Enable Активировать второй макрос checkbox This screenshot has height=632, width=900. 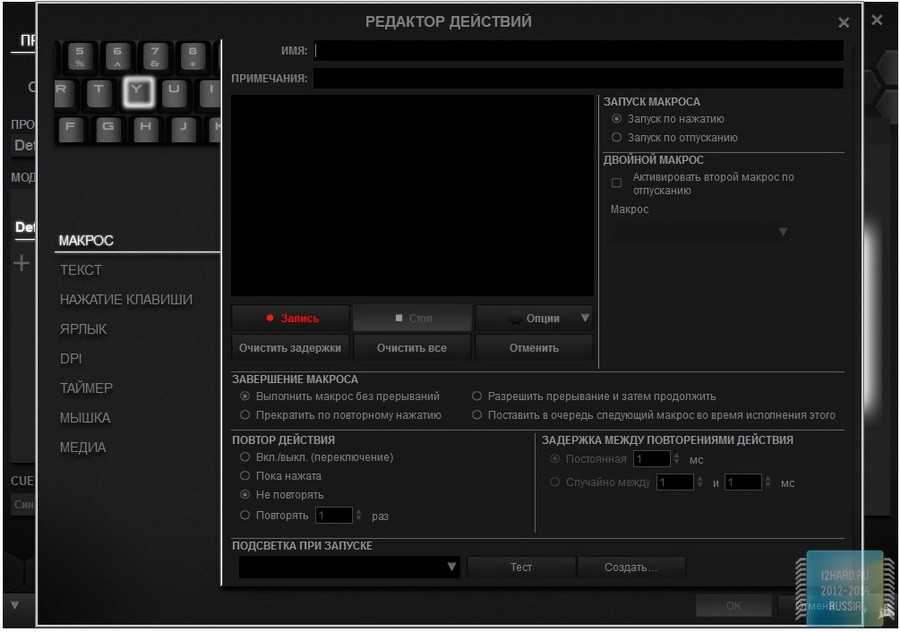click(x=616, y=183)
